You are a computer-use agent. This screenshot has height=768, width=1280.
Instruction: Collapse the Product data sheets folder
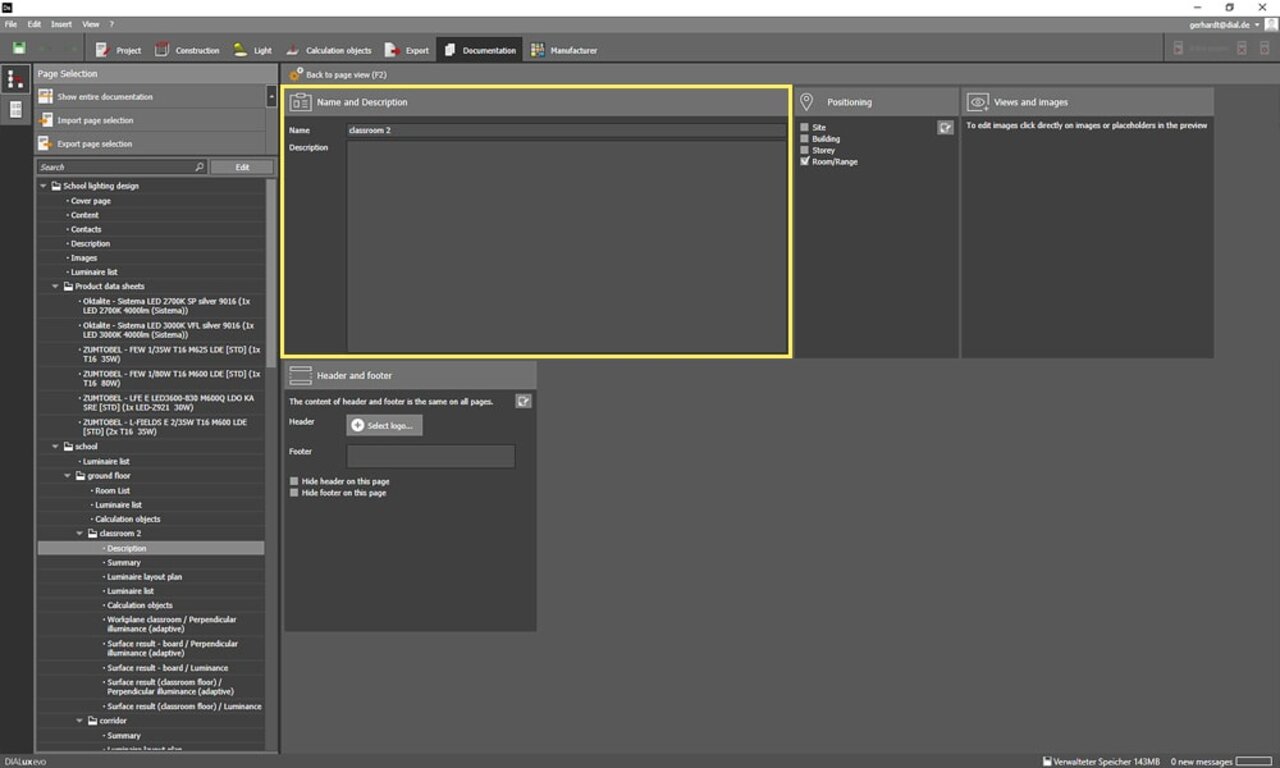(x=56, y=287)
